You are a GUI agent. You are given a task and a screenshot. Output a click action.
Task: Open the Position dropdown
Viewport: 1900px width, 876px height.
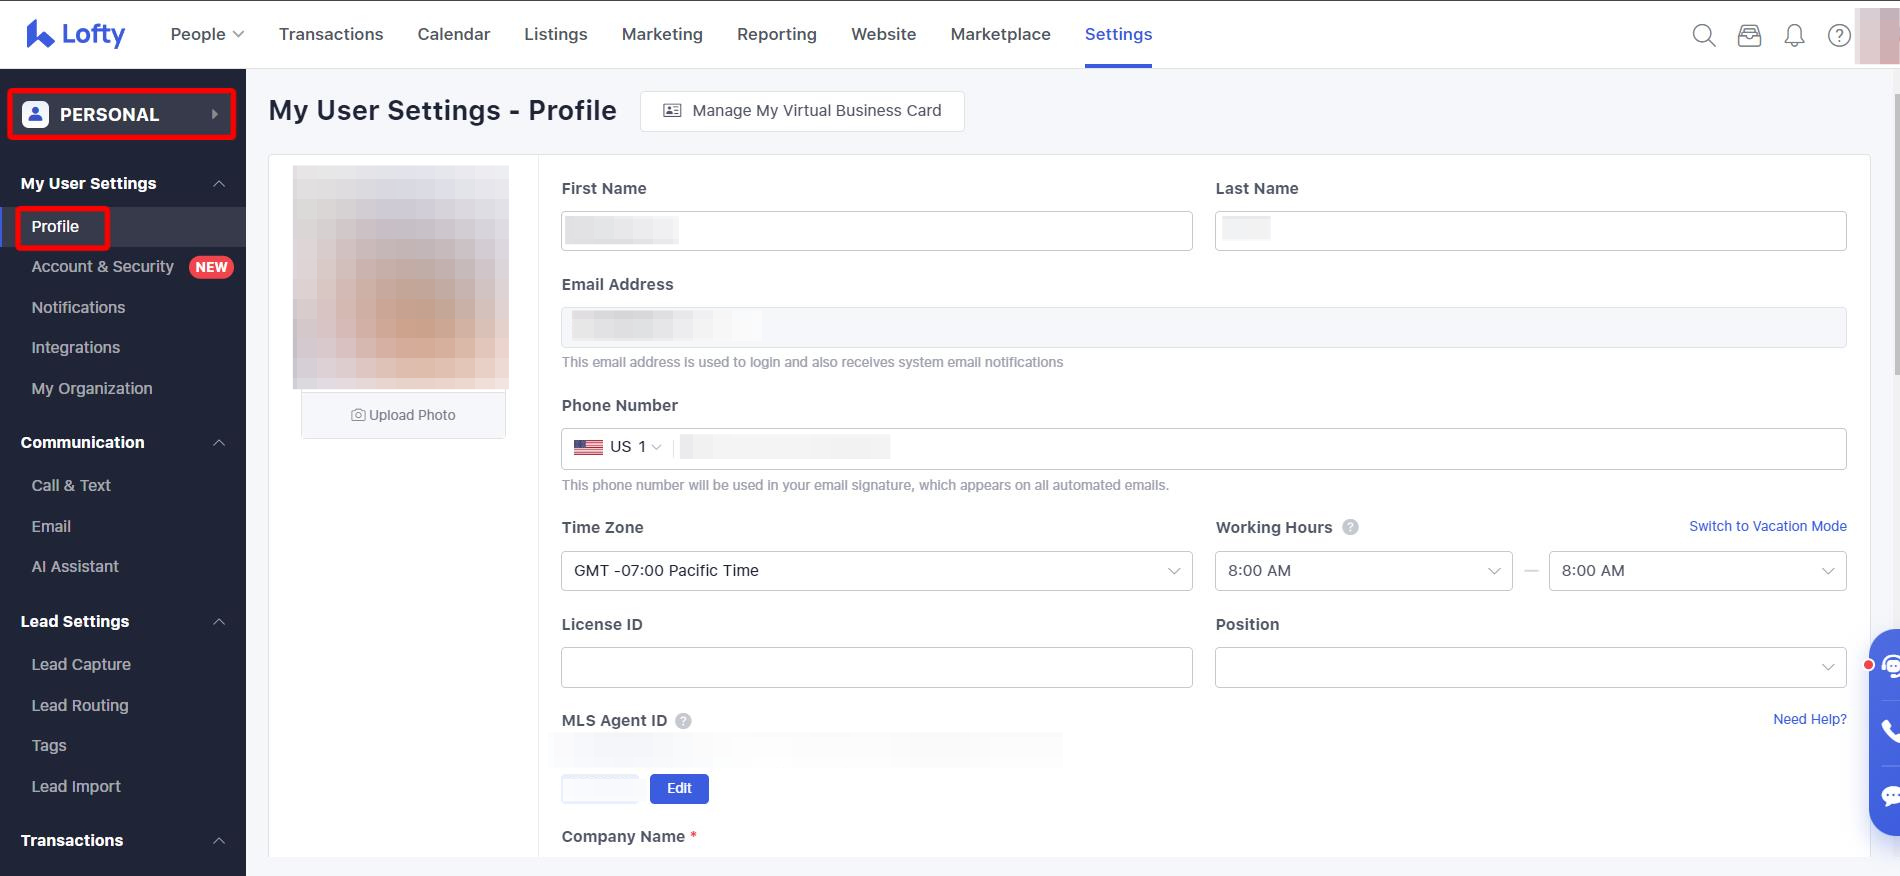(1530, 667)
